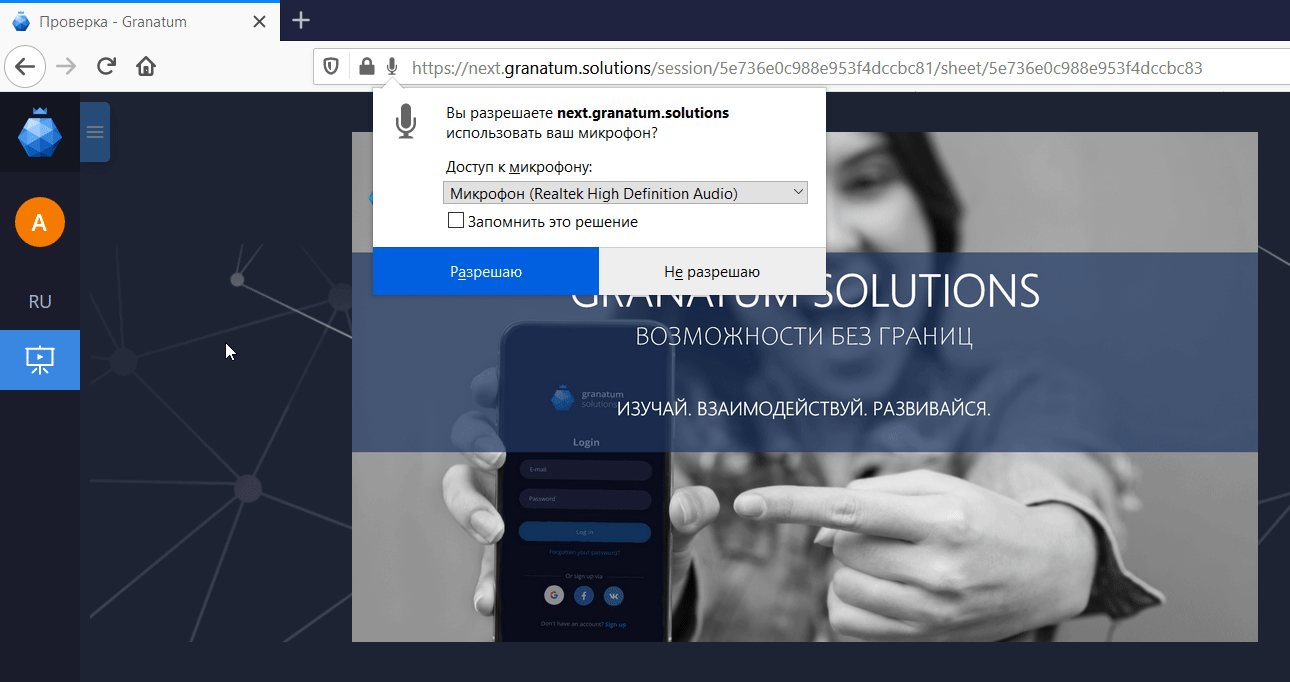Open the hamburger menu panel toggle
Screen dimensions: 1290x682
point(95,131)
